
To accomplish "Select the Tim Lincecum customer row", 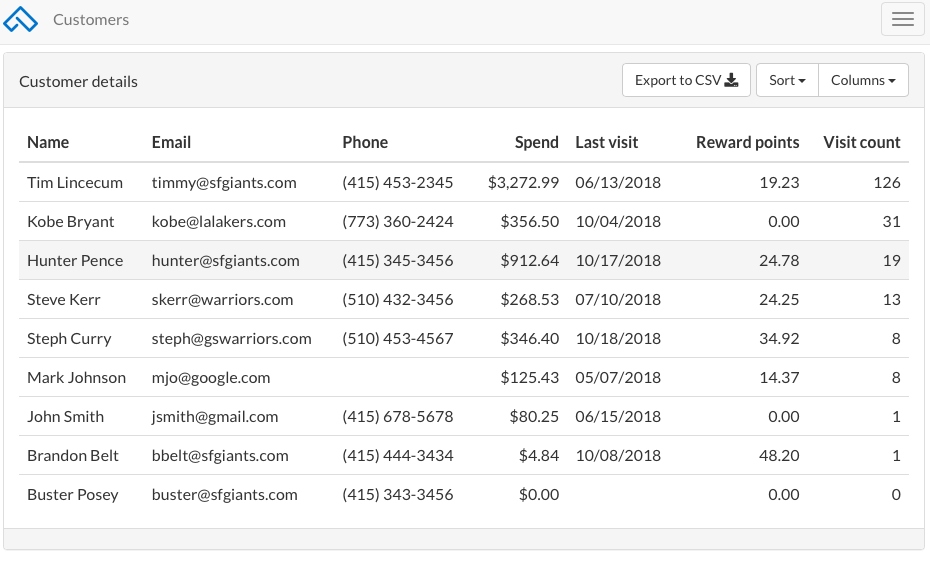I will coord(75,182).
